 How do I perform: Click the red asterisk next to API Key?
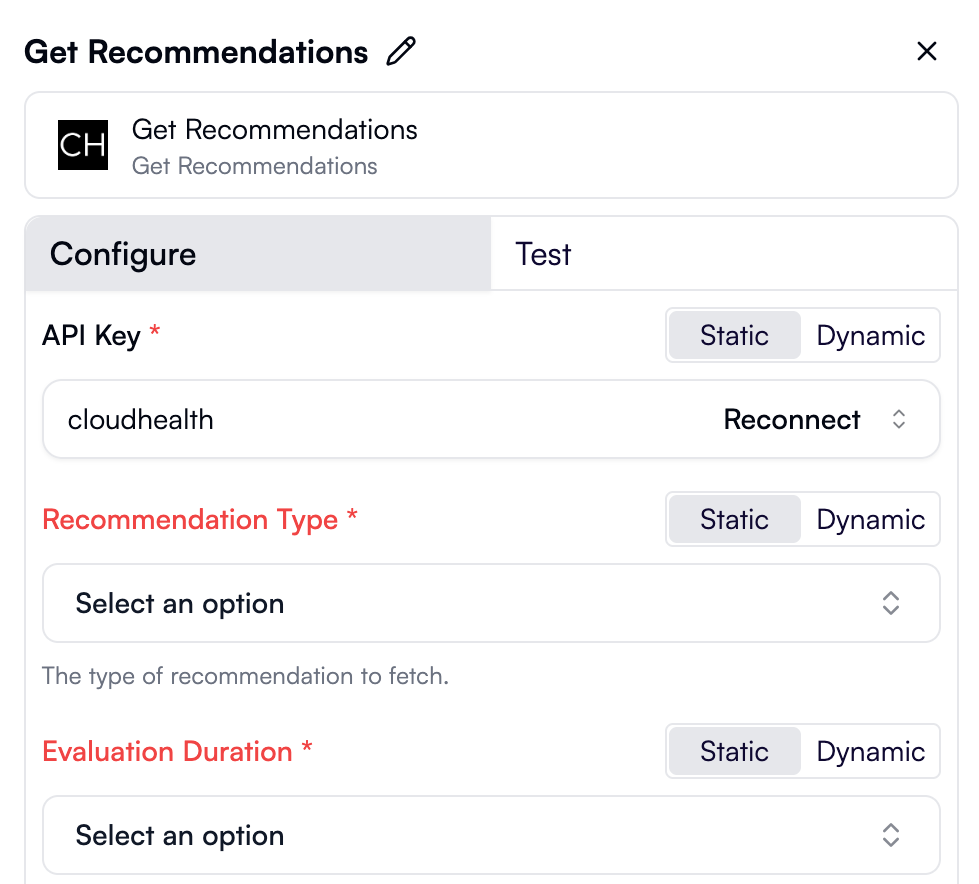pyautogui.click(x=155, y=330)
